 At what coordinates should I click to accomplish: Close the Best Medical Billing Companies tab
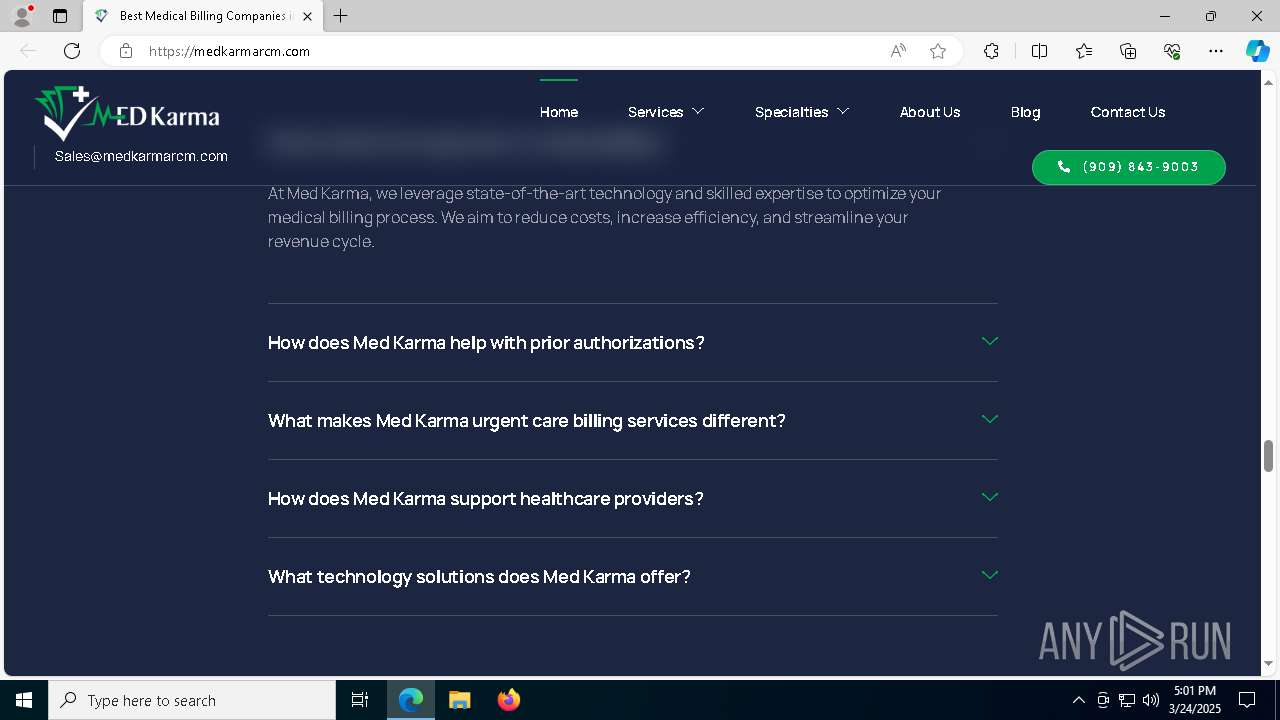click(308, 16)
